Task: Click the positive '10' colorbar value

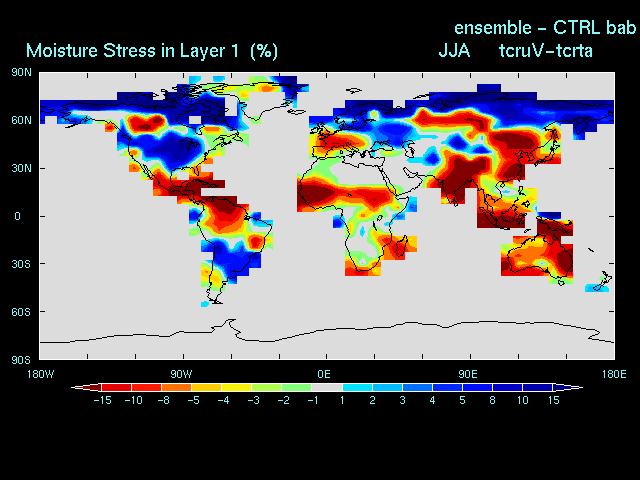Action: (x=523, y=400)
